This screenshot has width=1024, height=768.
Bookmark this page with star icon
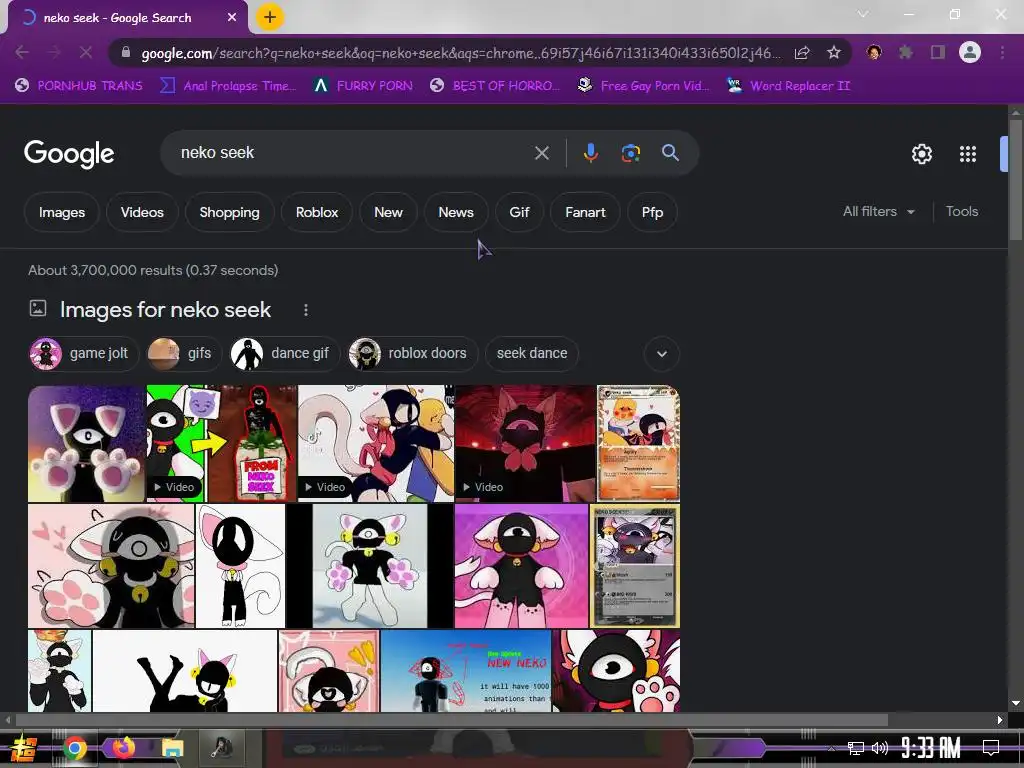pyautogui.click(x=833, y=52)
